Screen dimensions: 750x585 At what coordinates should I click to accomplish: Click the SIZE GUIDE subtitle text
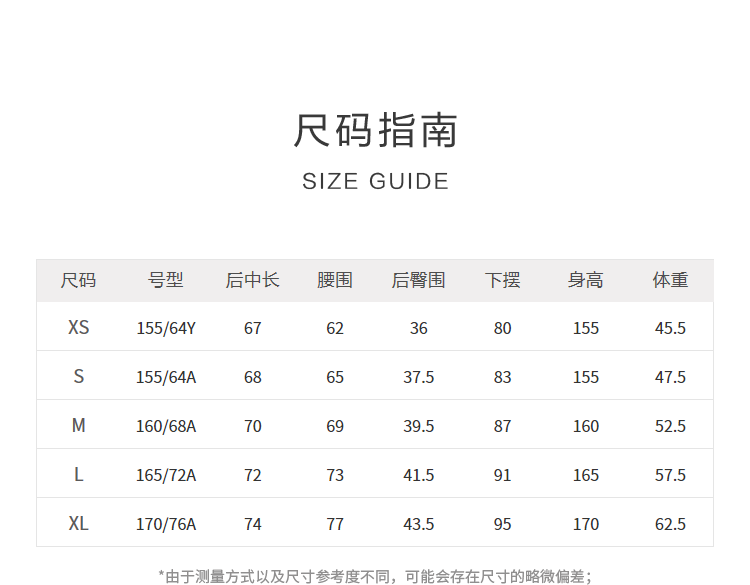point(375,181)
